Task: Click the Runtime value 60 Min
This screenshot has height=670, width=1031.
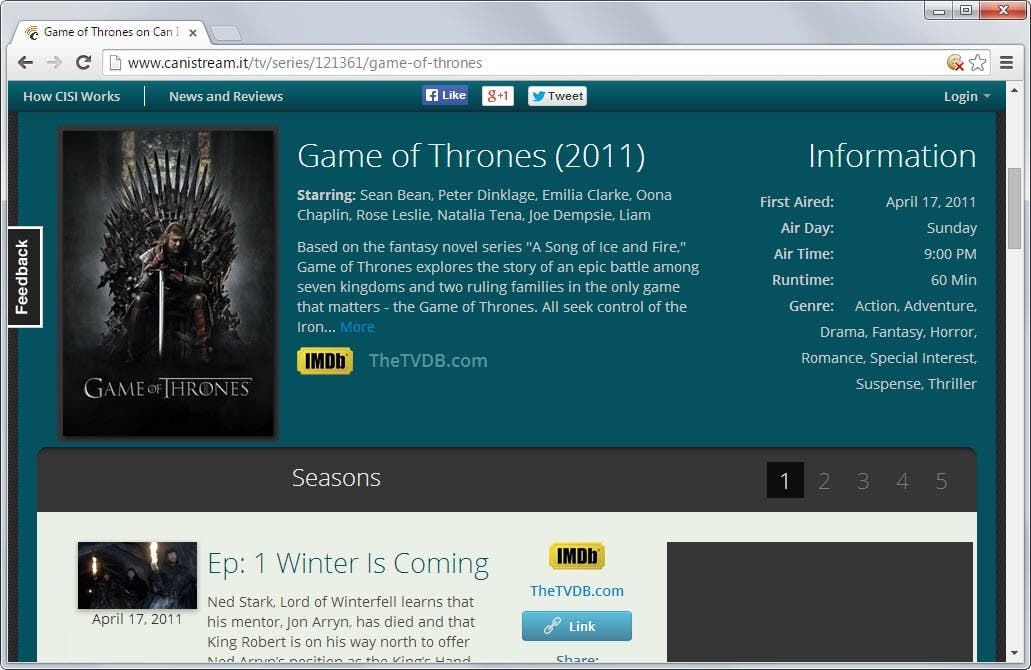Action: click(953, 280)
